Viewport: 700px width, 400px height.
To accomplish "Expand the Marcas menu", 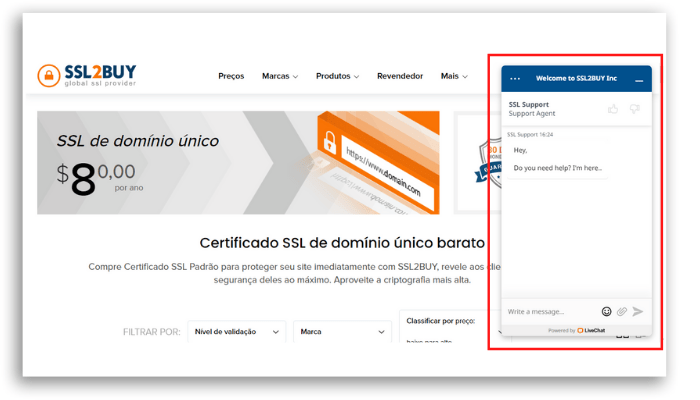I will pos(280,76).
